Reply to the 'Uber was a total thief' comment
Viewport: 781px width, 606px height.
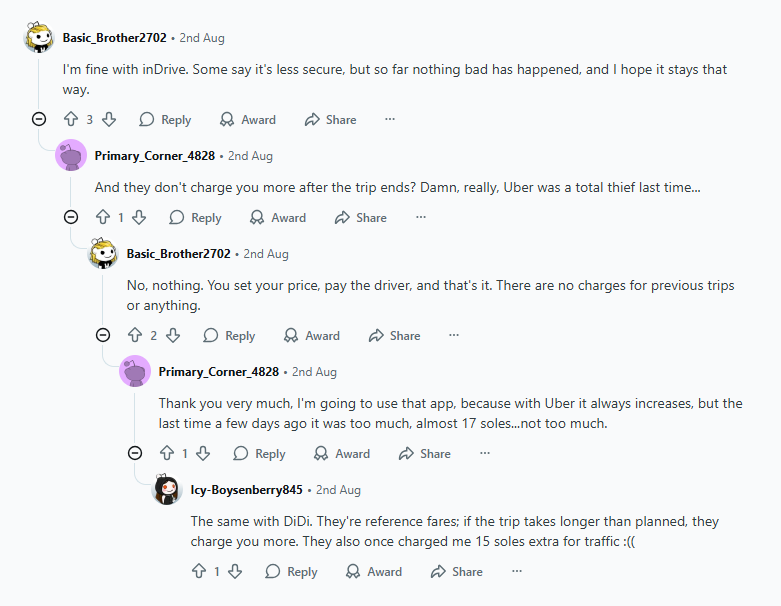[x=196, y=217]
